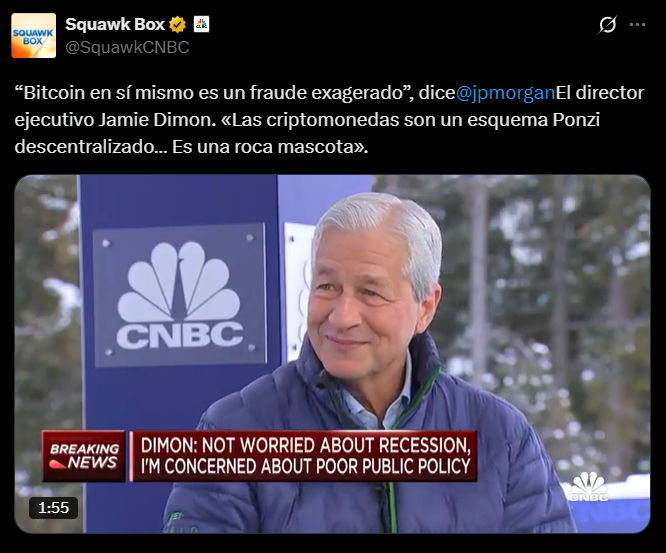666x553 pixels.
Task: Click the 'Jamie Dimon' name in the post
Action: (155, 120)
